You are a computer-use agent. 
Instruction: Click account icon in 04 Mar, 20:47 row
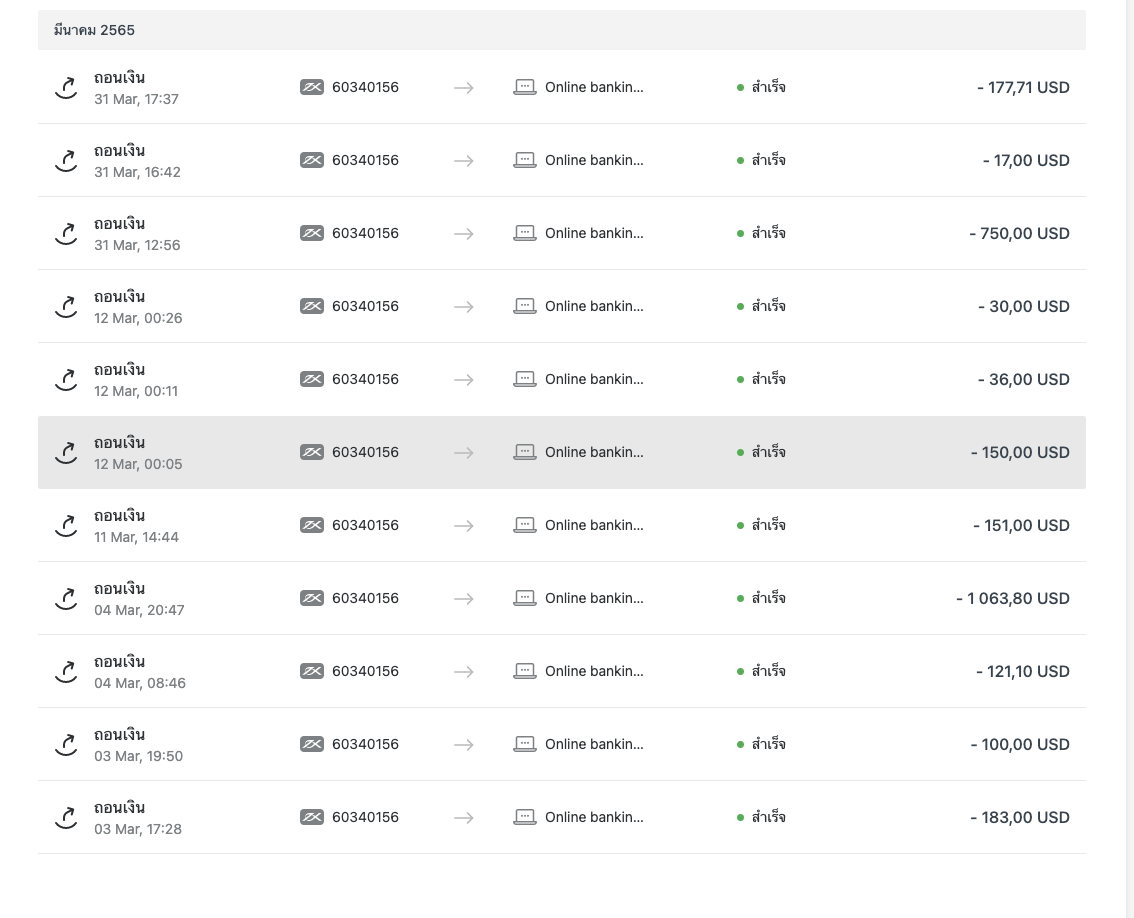click(312, 598)
